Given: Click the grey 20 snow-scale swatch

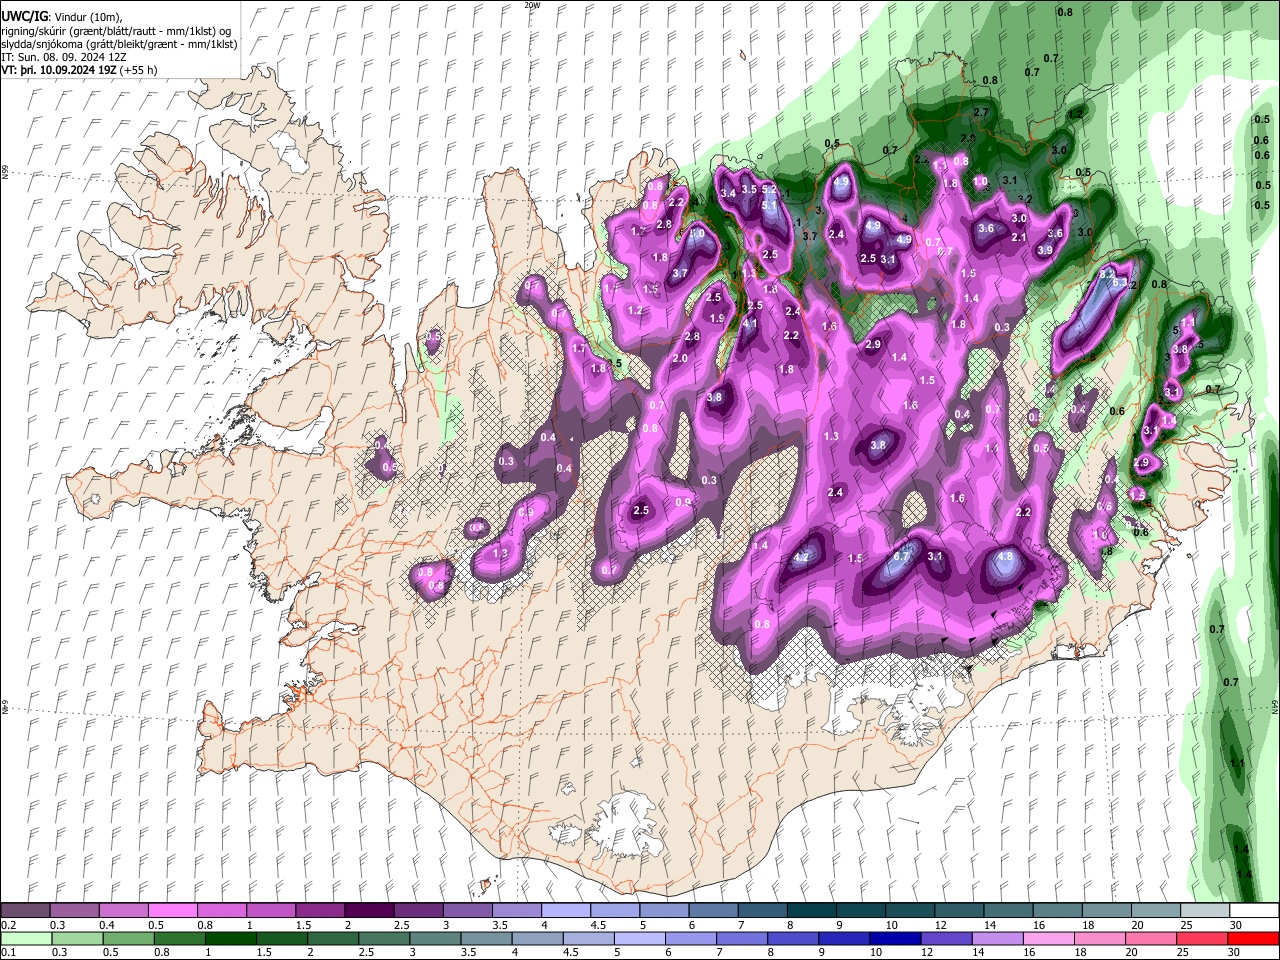Looking at the screenshot, I should coord(1154,911).
